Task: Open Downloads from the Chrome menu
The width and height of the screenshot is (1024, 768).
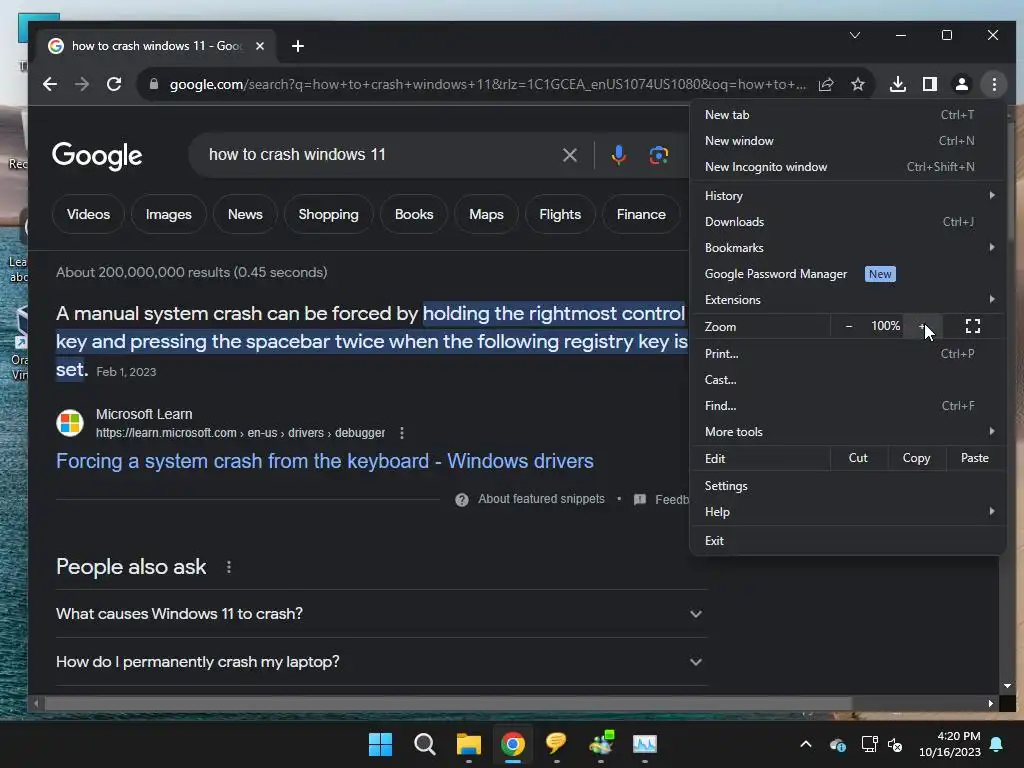Action: point(848,221)
